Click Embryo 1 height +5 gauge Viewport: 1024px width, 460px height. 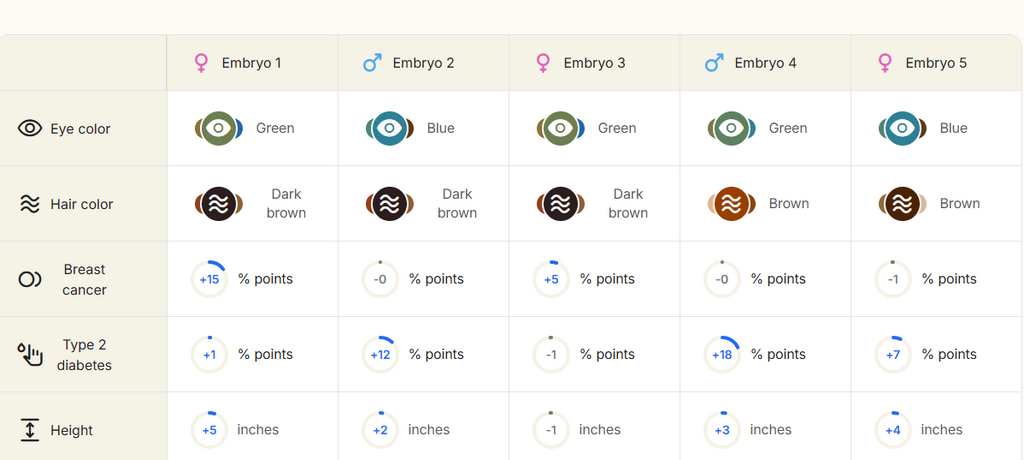point(209,430)
